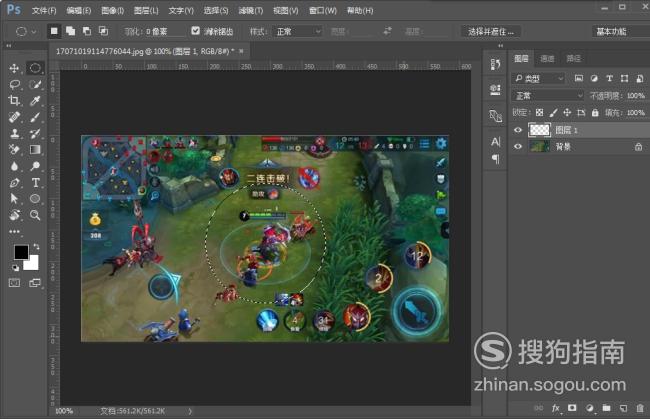Viewport: 650px width, 419px height.
Task: Open the blend mode 正常 dropdown
Action: 548,96
